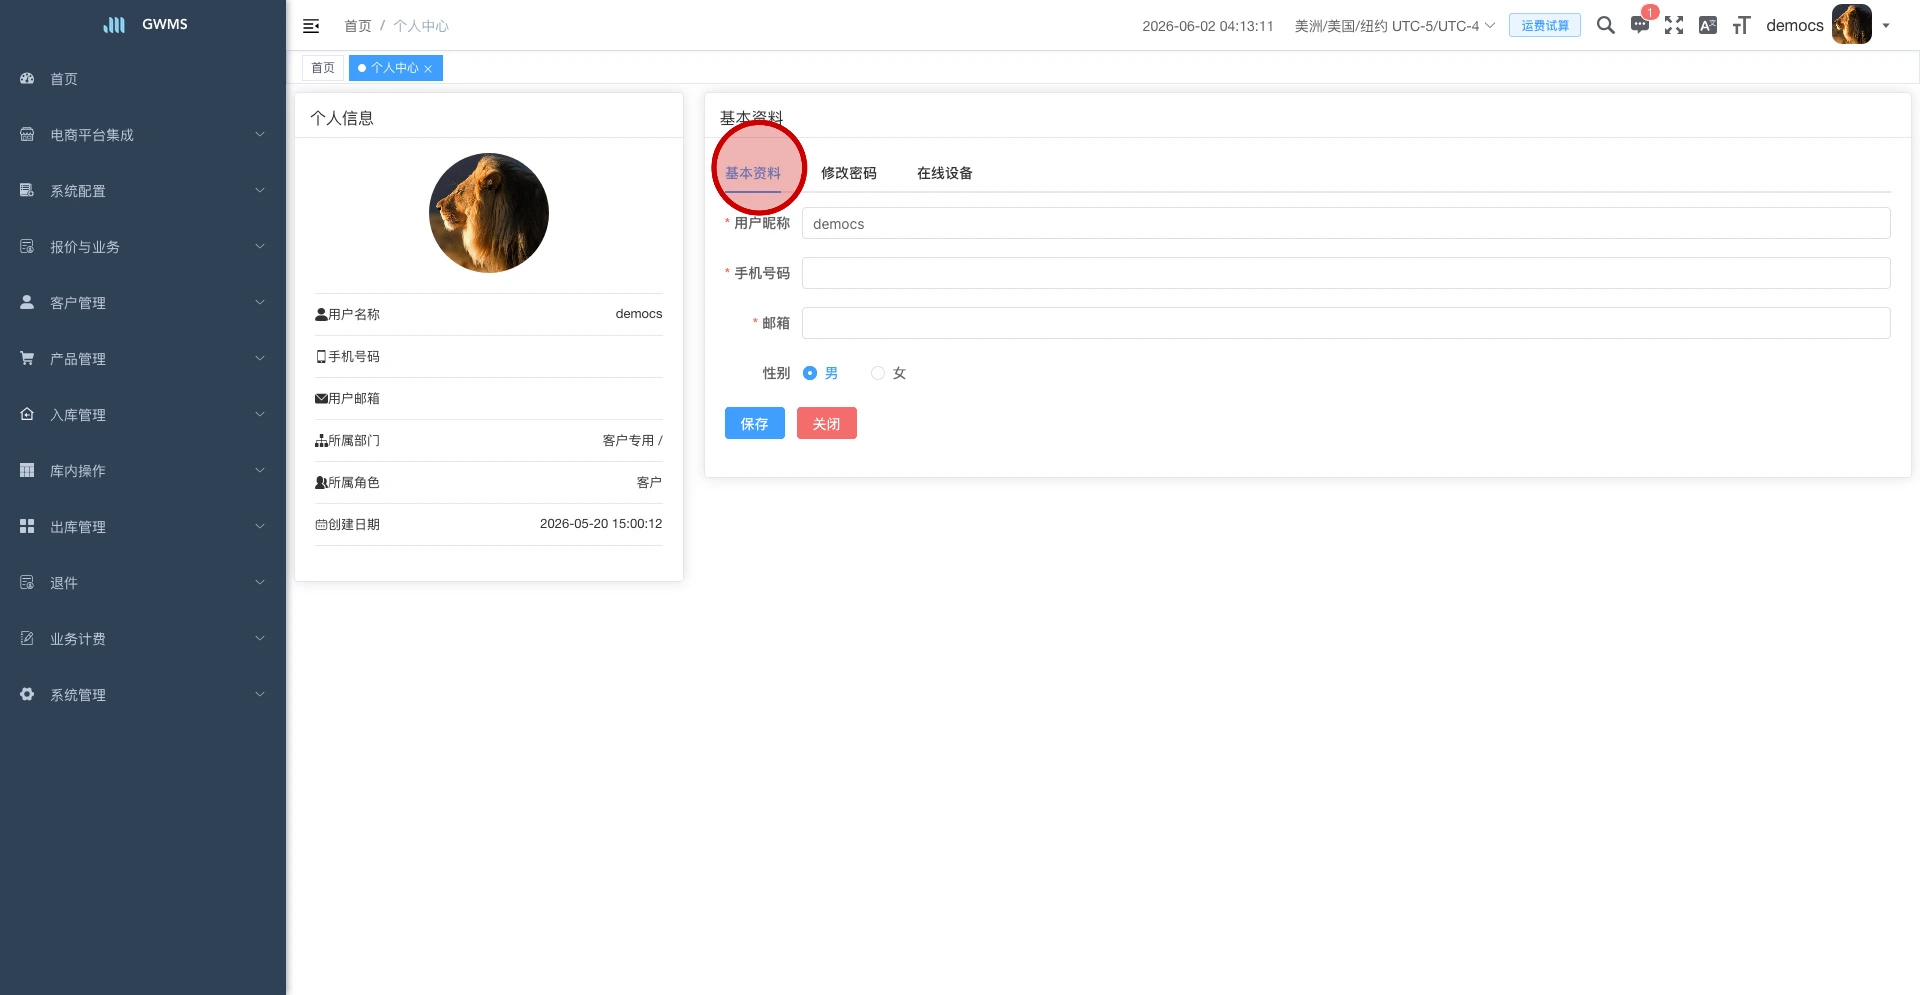Click the 运费试算 button

(1544, 26)
